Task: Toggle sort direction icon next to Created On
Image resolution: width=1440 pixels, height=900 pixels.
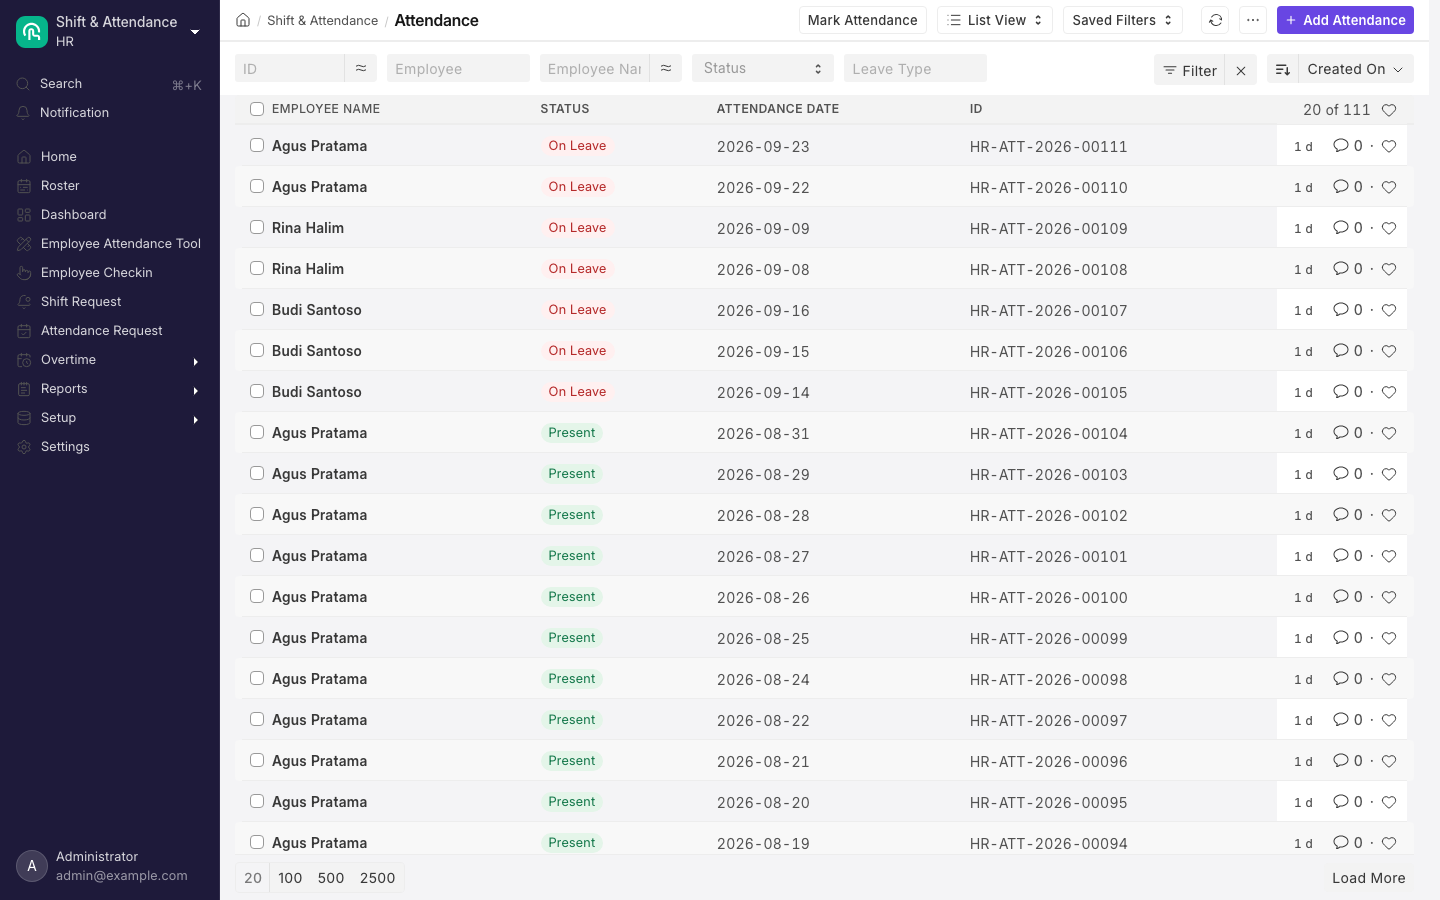Action: (x=1282, y=69)
